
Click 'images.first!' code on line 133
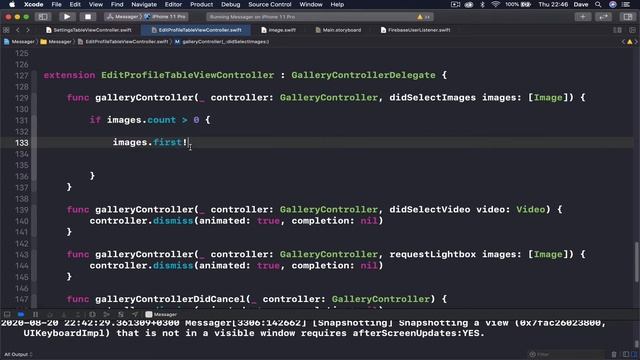point(150,142)
